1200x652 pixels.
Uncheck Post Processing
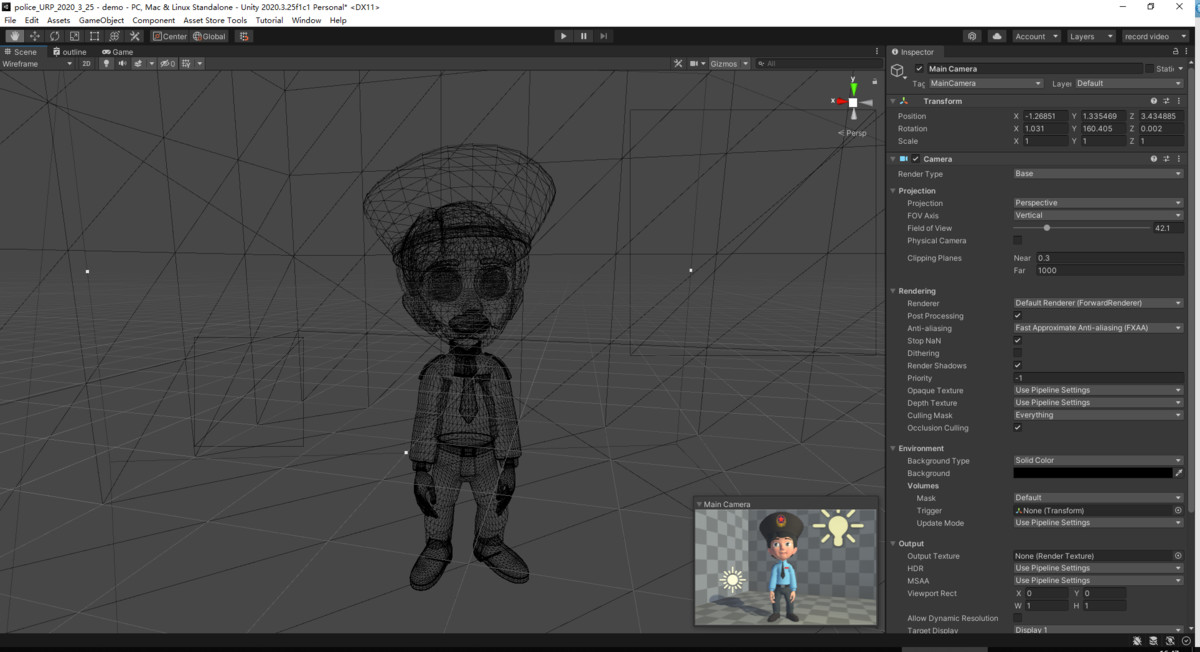pos(1018,316)
